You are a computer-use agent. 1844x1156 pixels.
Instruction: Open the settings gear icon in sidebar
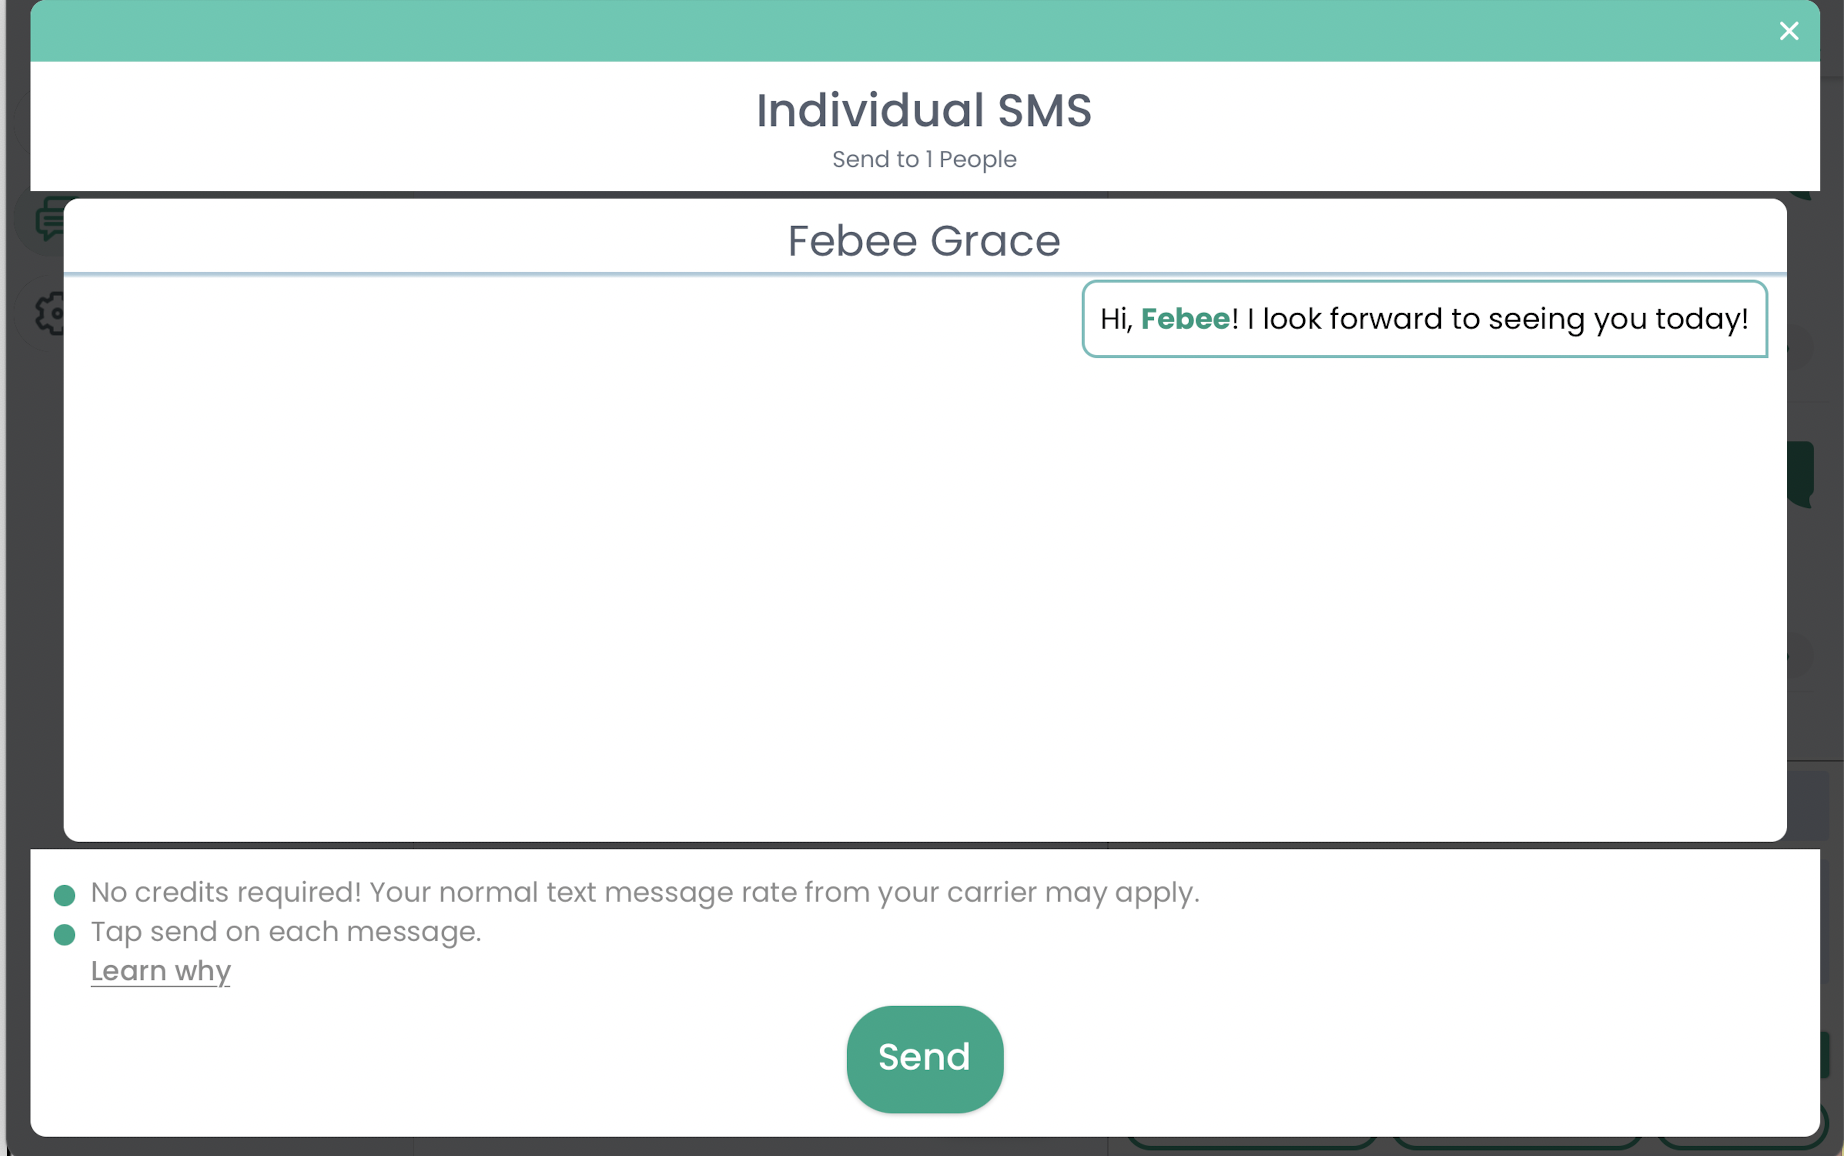[49, 314]
